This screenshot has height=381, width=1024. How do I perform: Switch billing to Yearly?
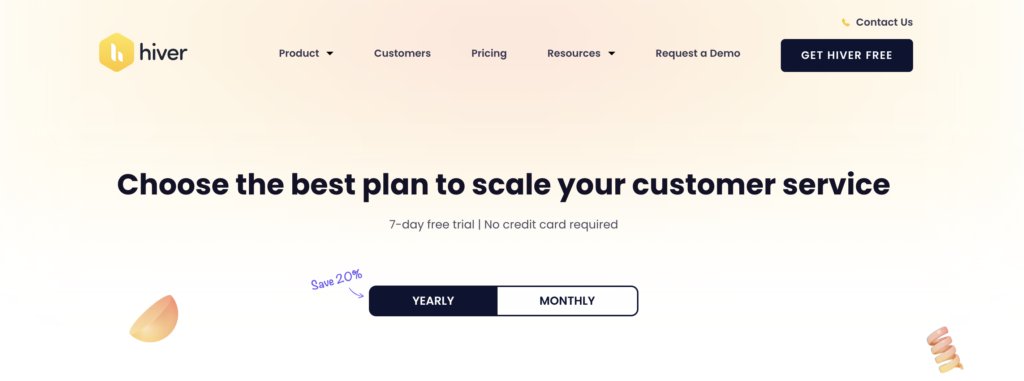(x=433, y=301)
